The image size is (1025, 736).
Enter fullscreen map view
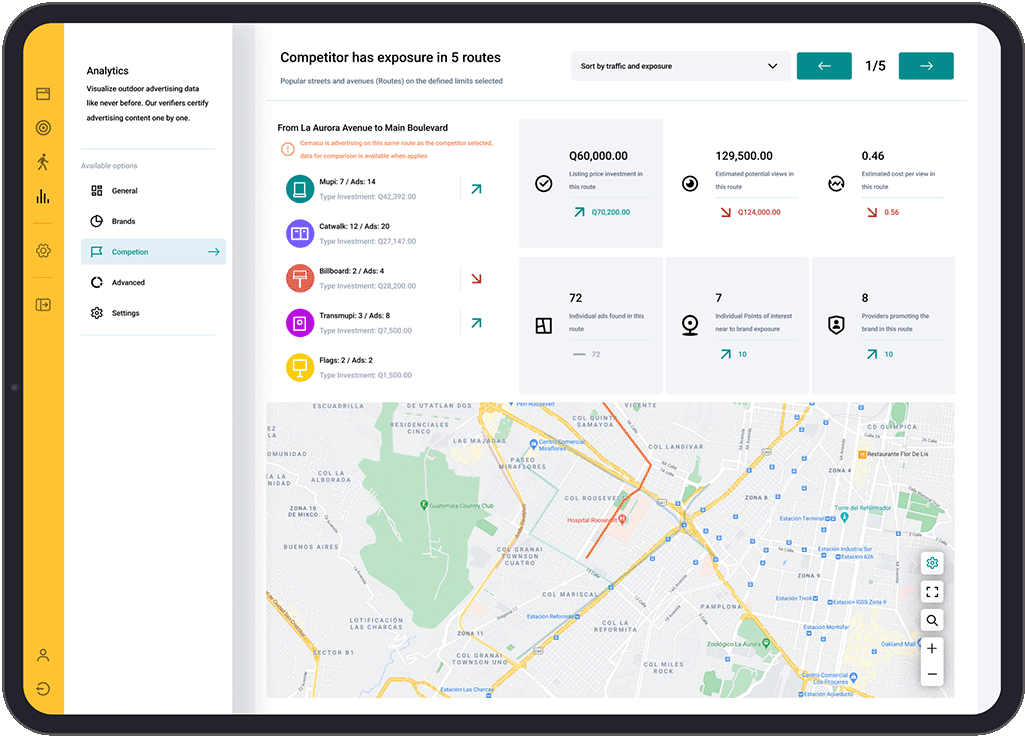(x=932, y=592)
